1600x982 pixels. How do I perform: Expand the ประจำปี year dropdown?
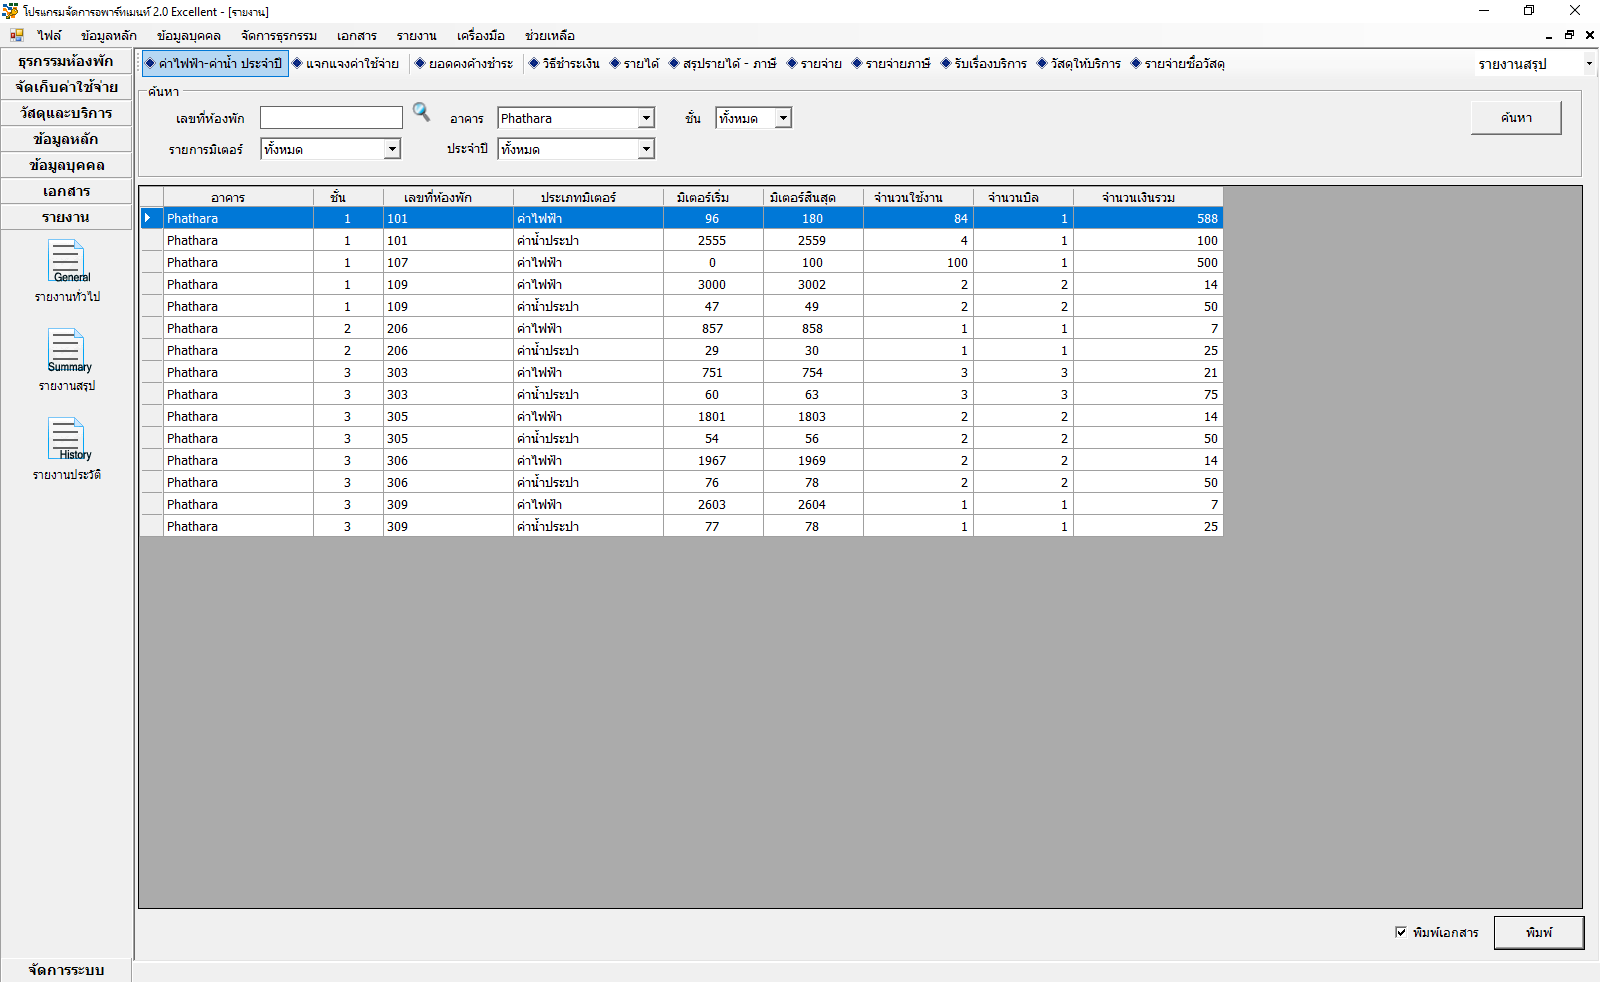(646, 149)
